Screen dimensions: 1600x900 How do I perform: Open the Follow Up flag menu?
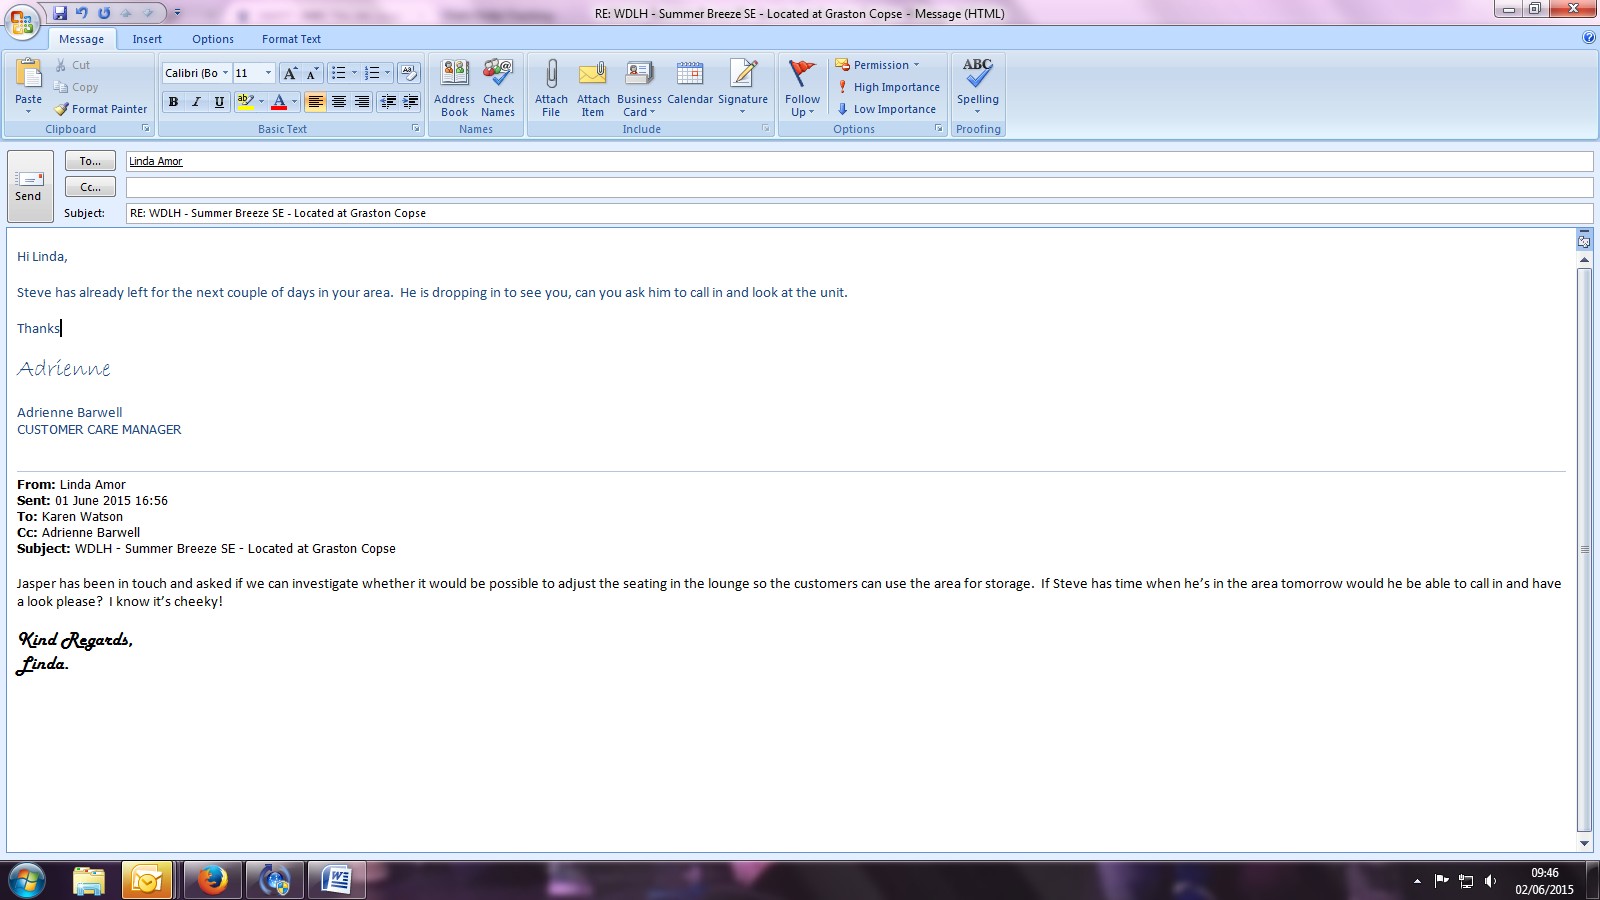pos(802,88)
